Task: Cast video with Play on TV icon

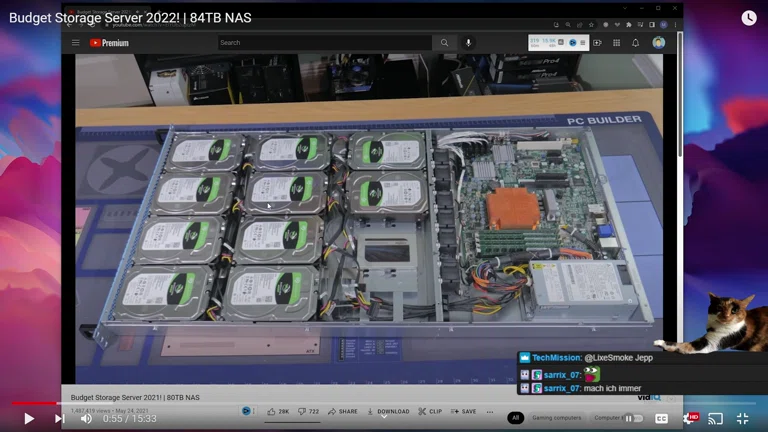Action: 715,418
